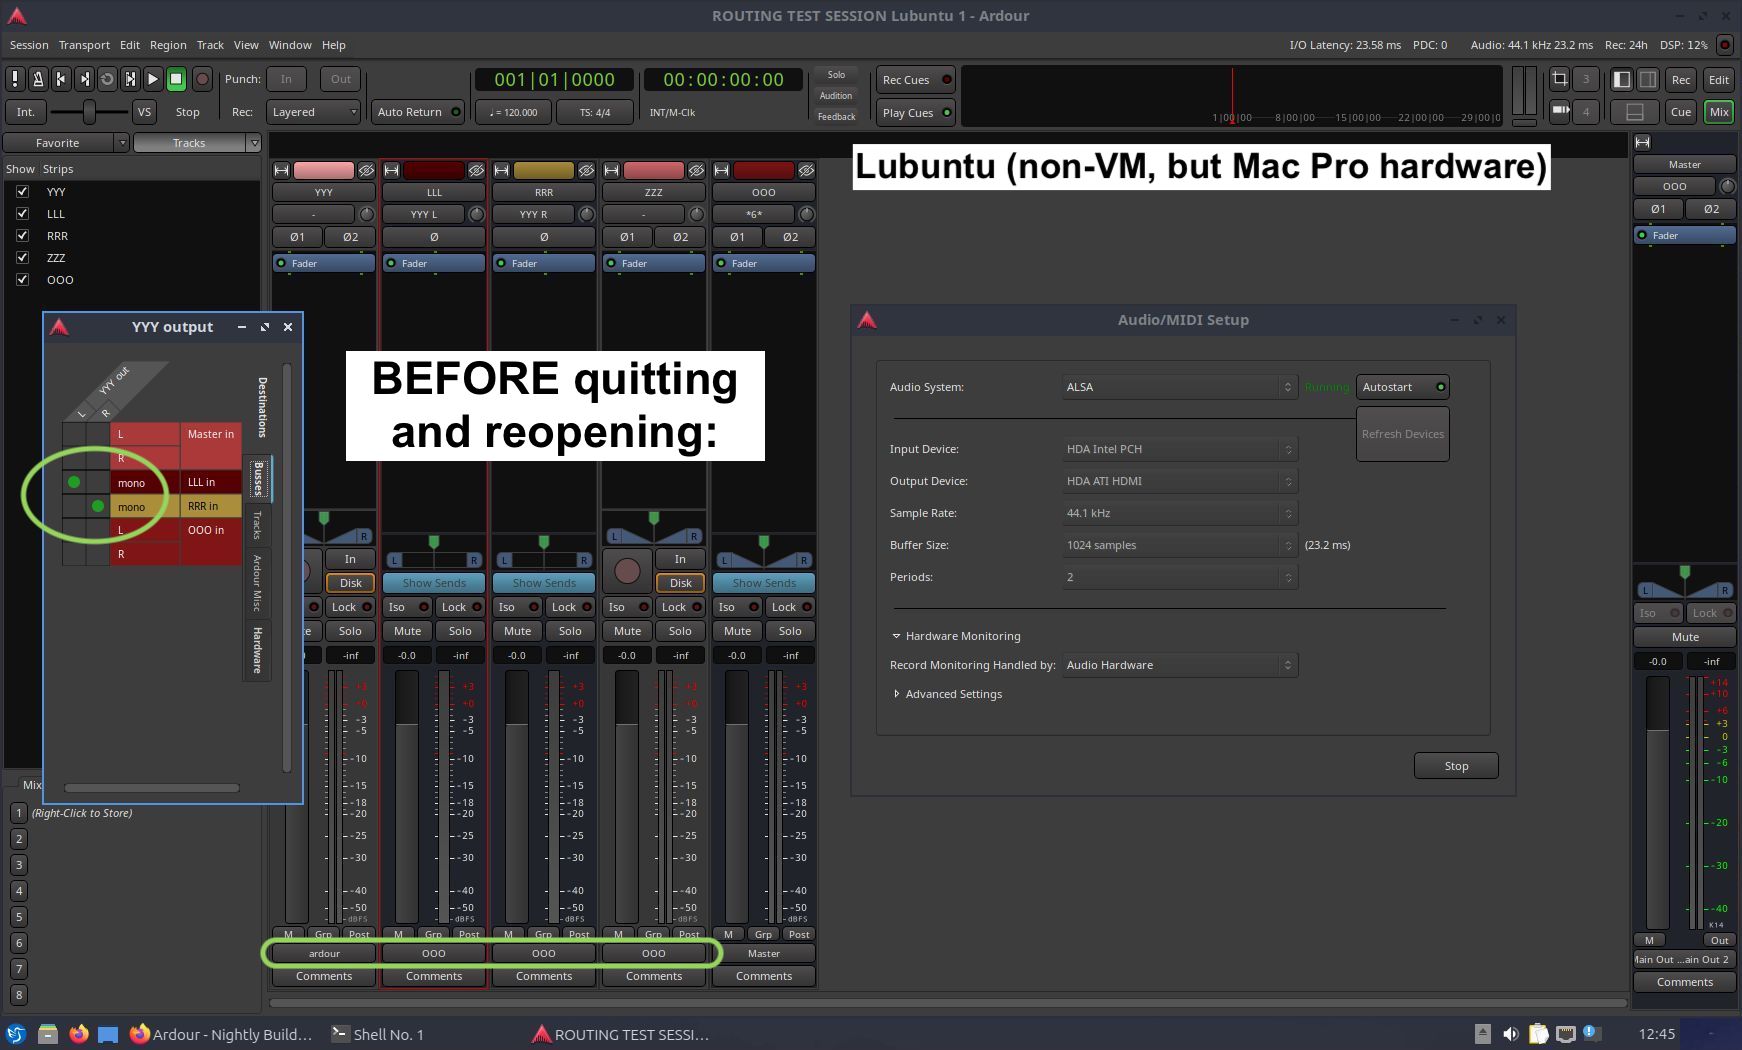The width and height of the screenshot is (1742, 1050).
Task: Uncheck the ZZZ strip visibility checkbox
Action: (22, 258)
